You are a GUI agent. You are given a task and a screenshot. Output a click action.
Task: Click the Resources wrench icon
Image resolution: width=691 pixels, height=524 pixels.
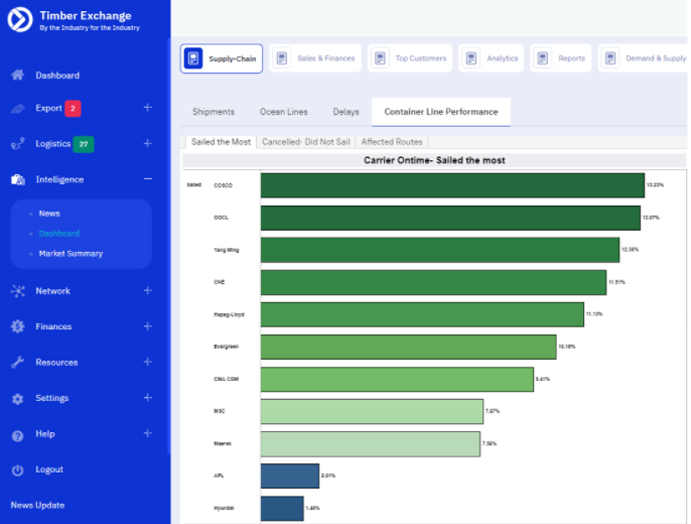(x=18, y=362)
